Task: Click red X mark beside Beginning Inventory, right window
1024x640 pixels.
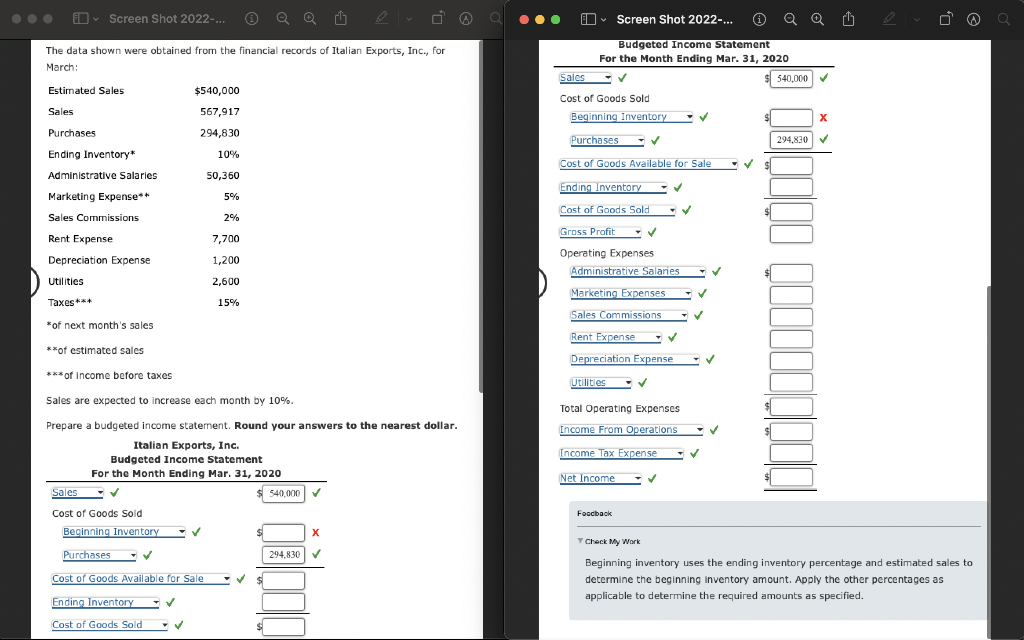Action: tap(823, 118)
